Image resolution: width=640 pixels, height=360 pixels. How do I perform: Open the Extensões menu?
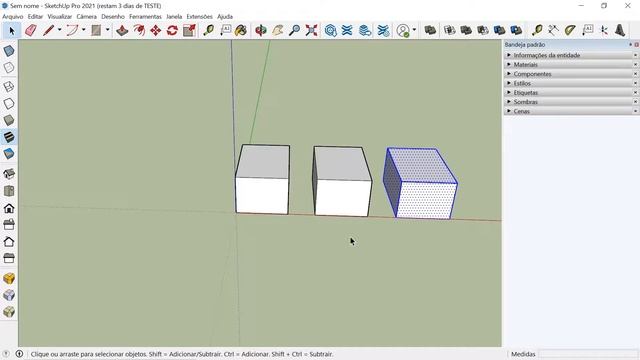[x=199, y=17]
